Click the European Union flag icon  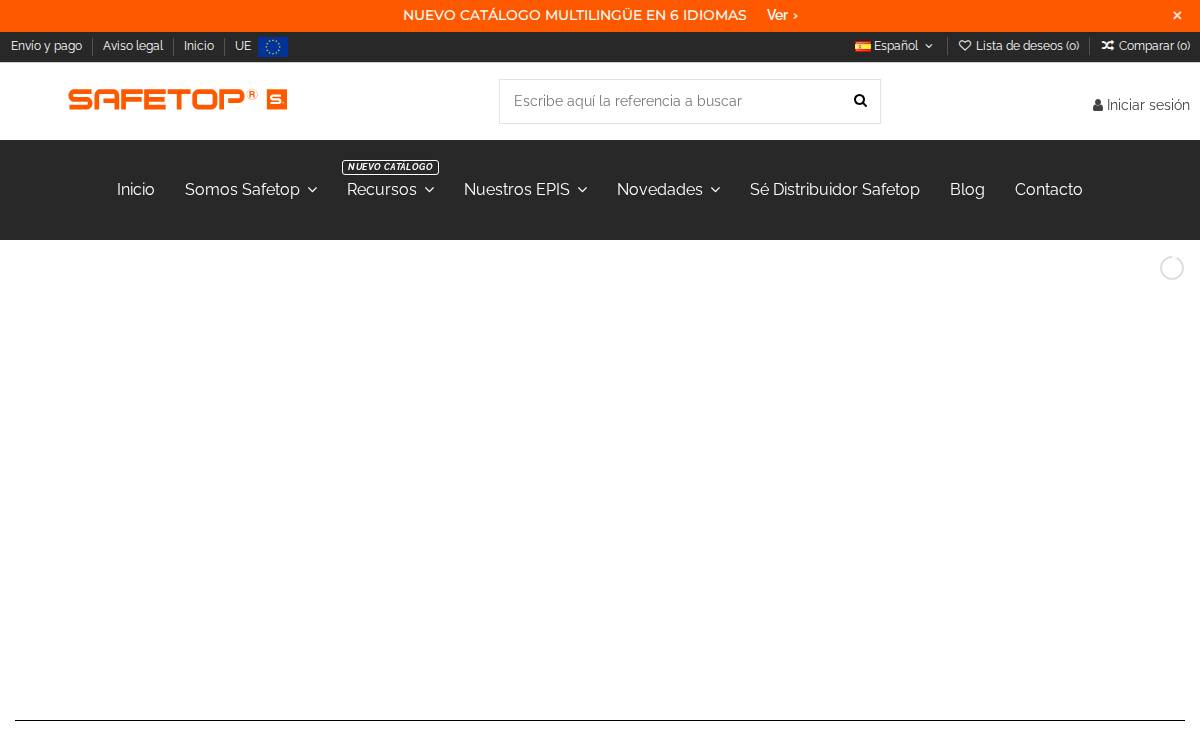pos(273,47)
